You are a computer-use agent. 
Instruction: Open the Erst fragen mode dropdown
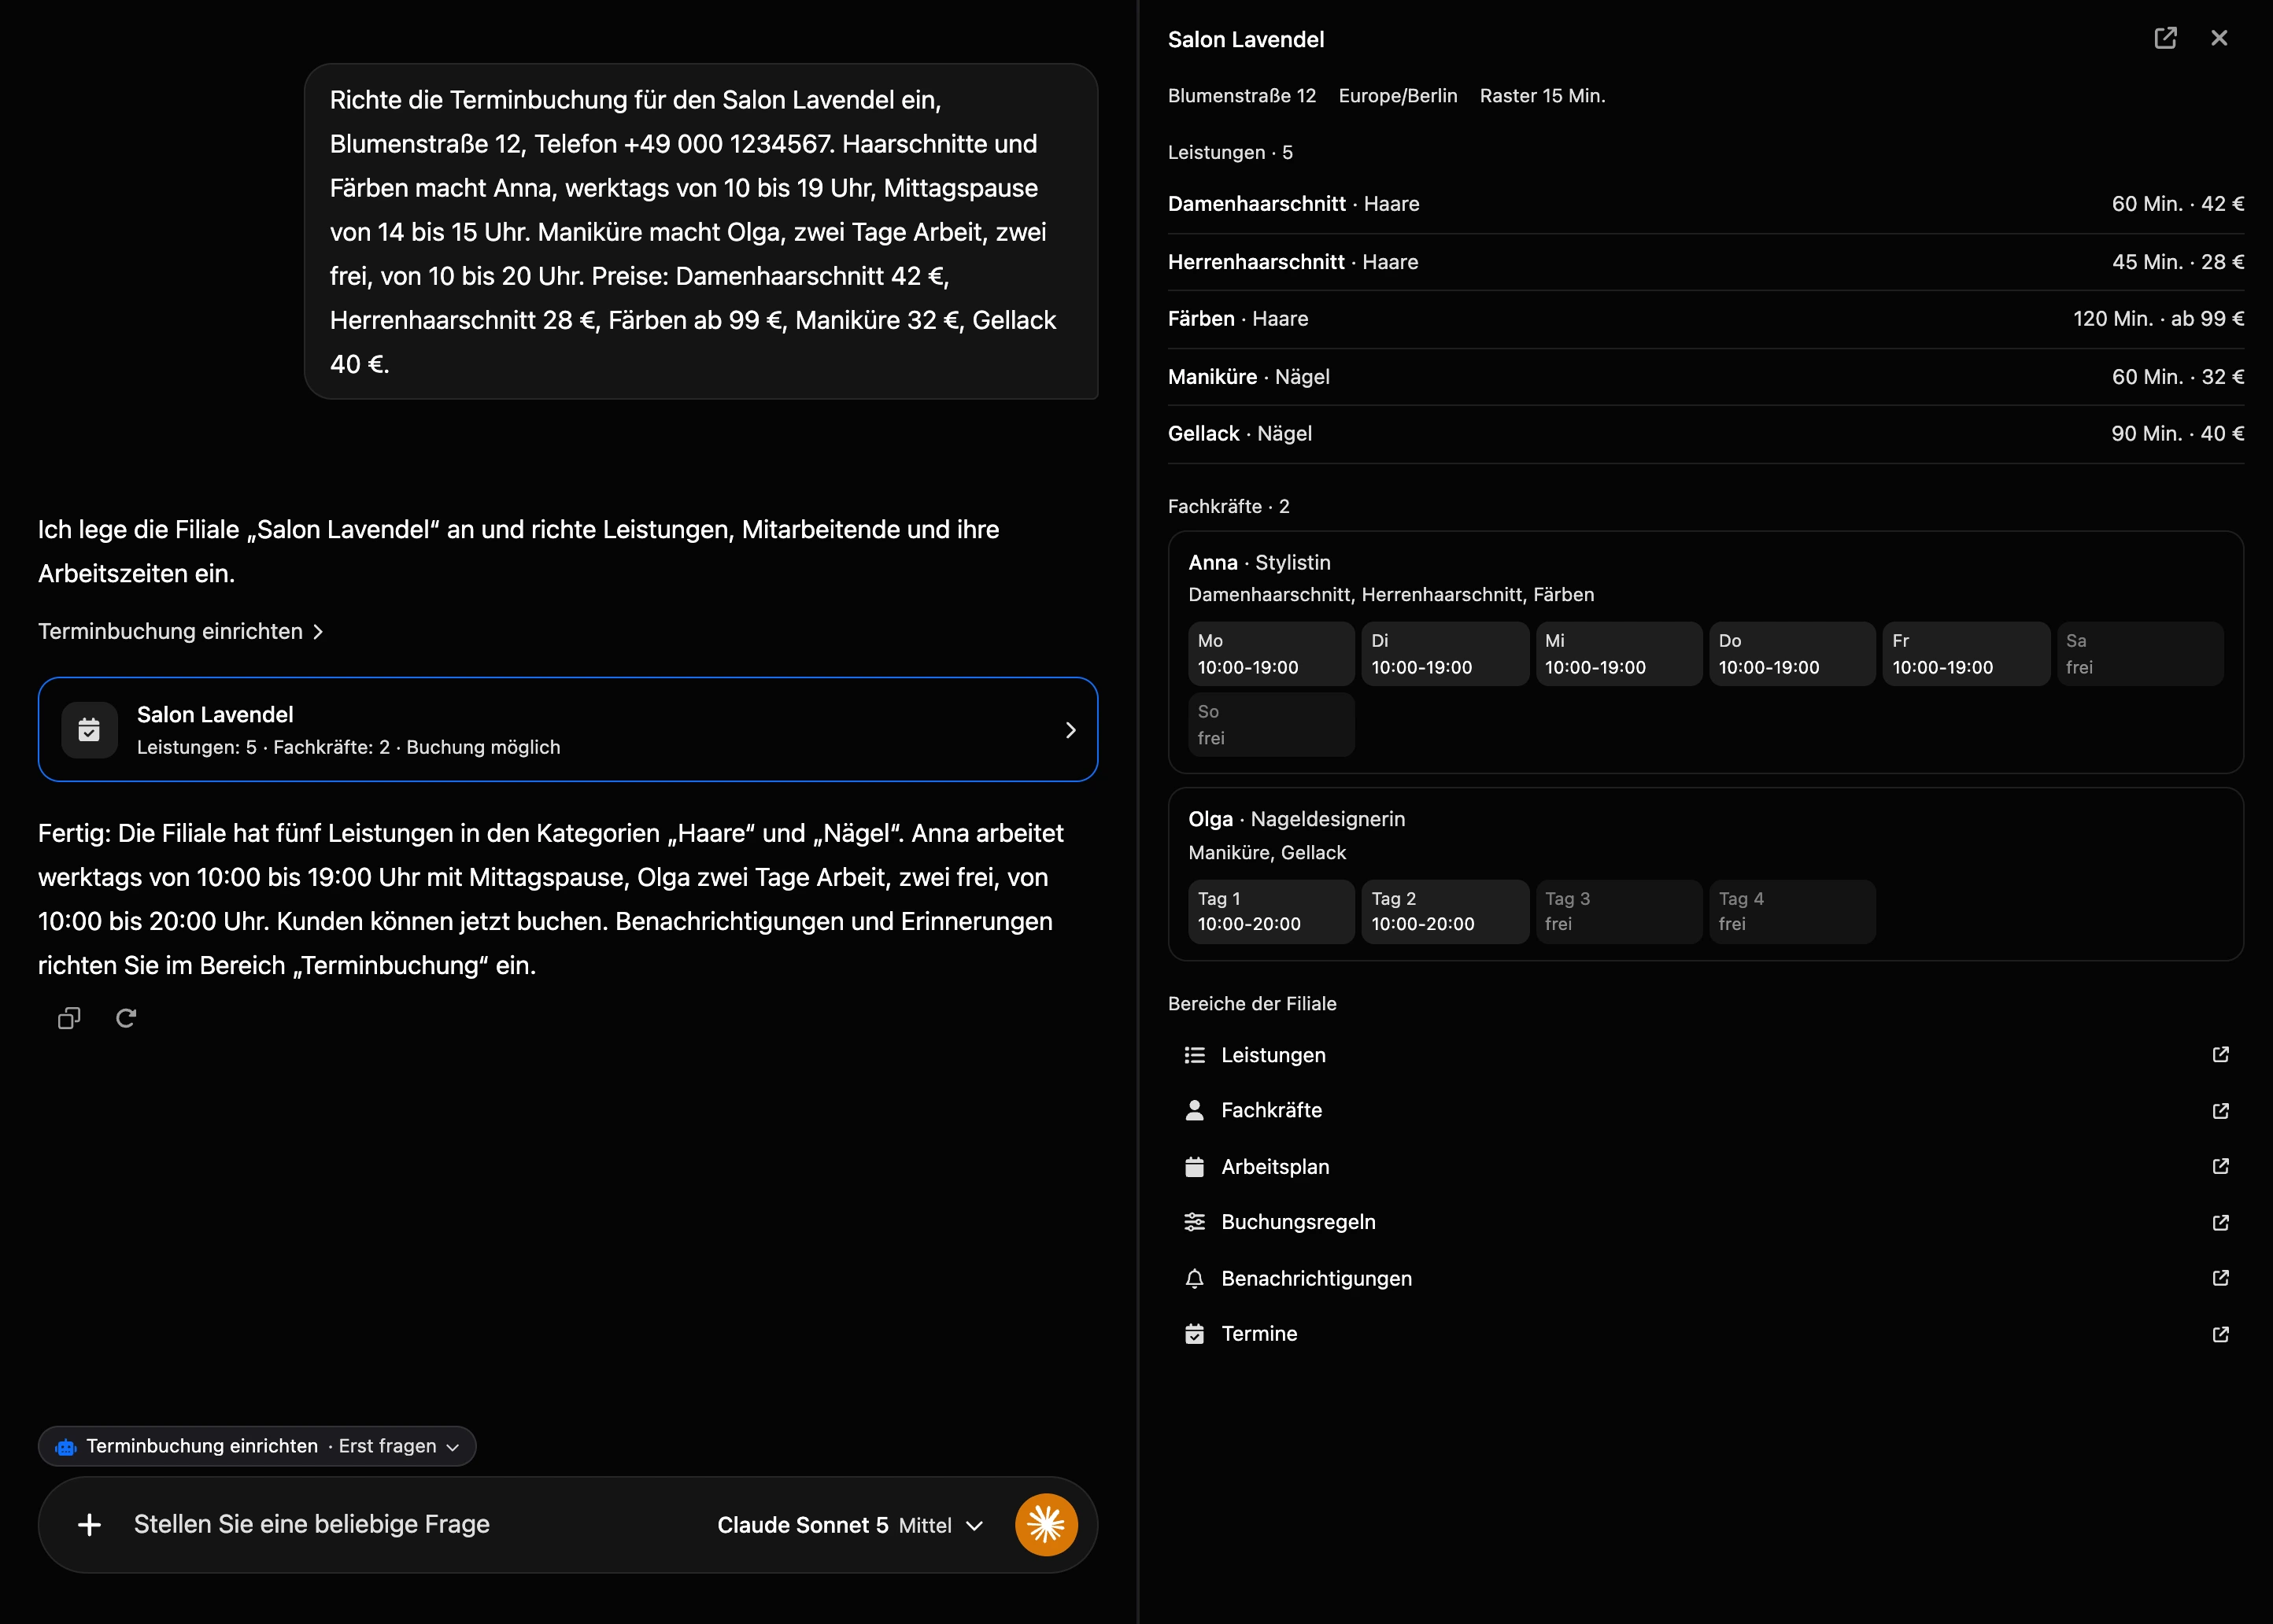click(x=399, y=1446)
